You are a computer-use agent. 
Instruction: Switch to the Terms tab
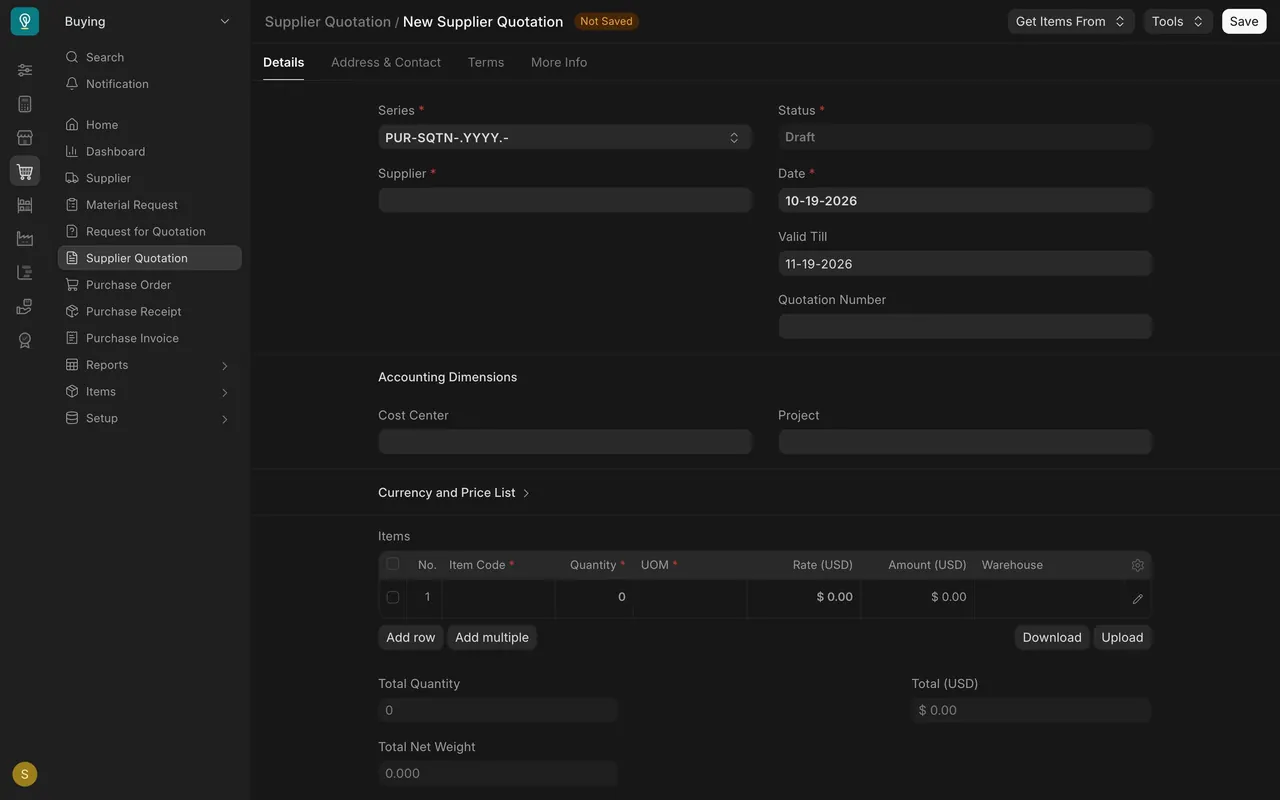486,62
